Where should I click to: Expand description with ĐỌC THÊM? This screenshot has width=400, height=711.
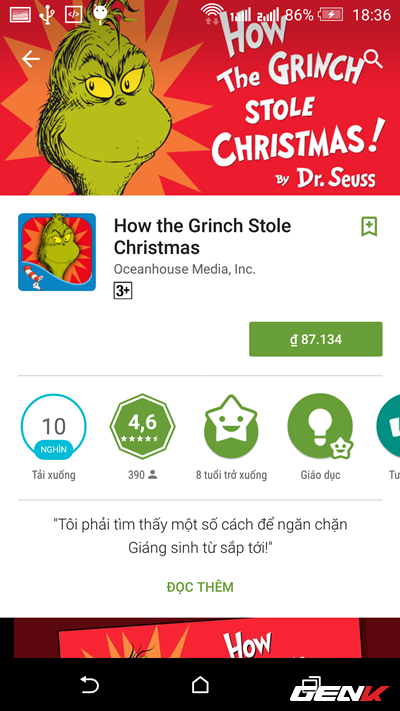200,587
